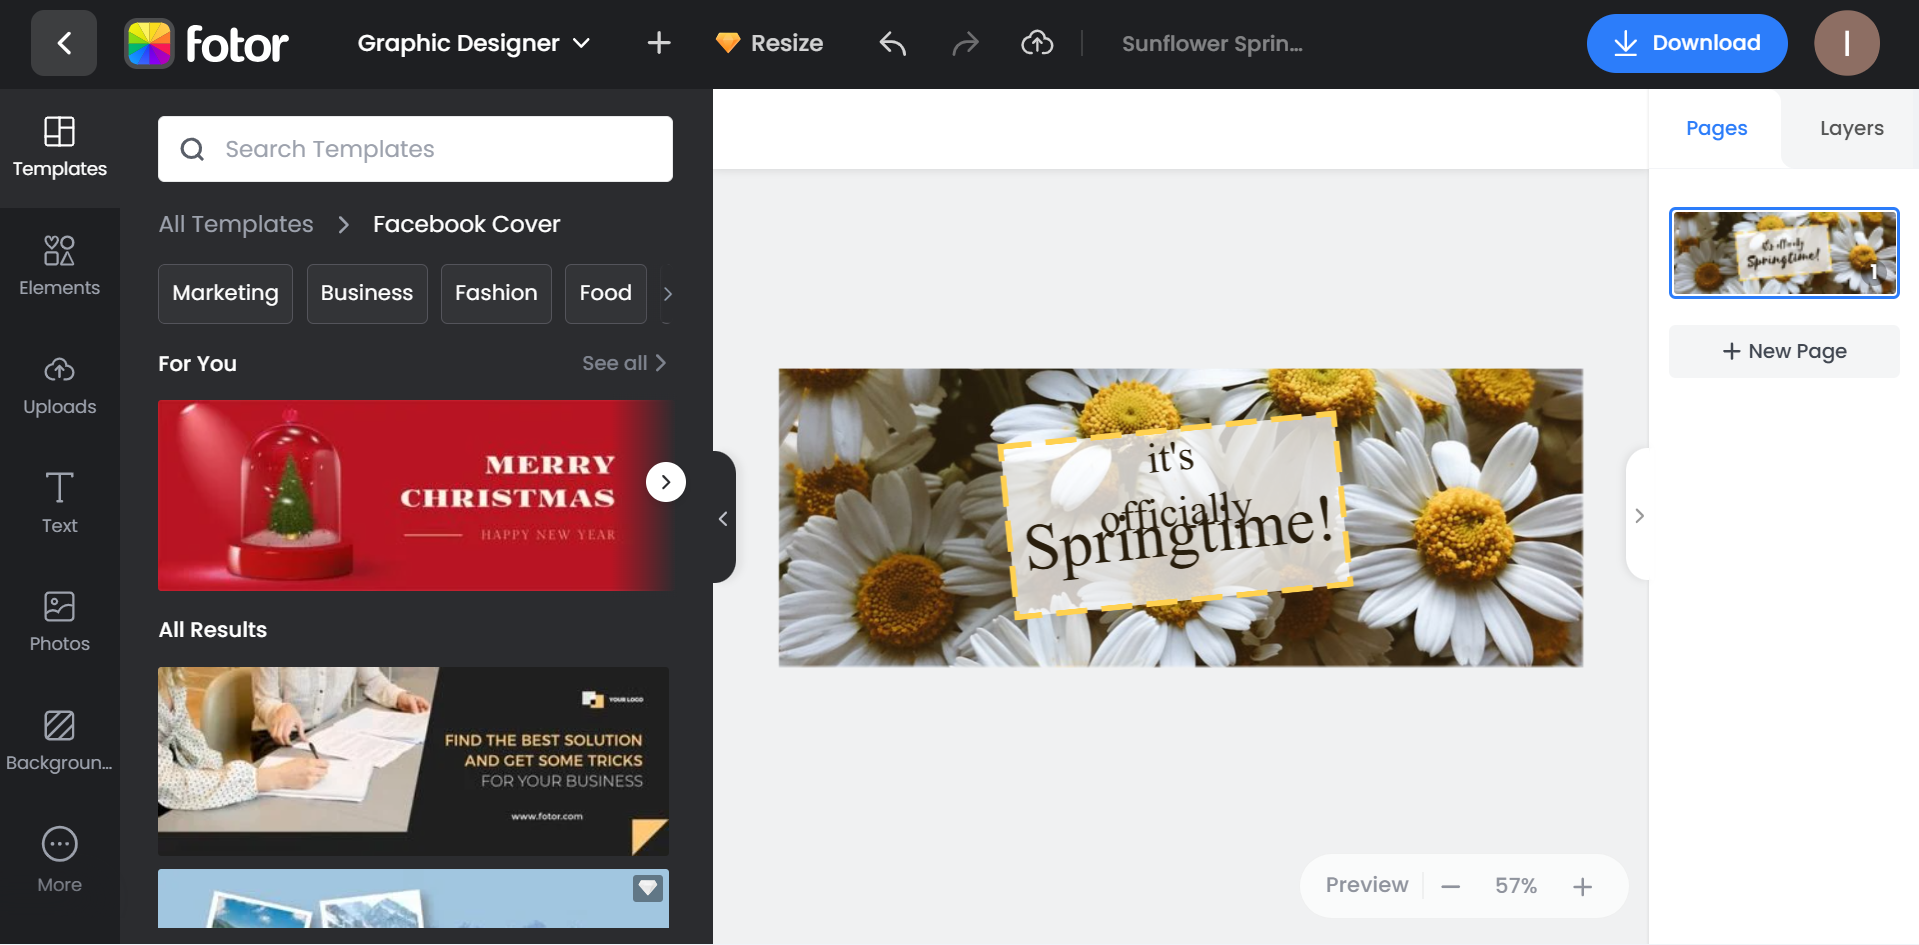The width and height of the screenshot is (1919, 945).
Task: Zoom out with the minus control
Action: pos(1450,886)
